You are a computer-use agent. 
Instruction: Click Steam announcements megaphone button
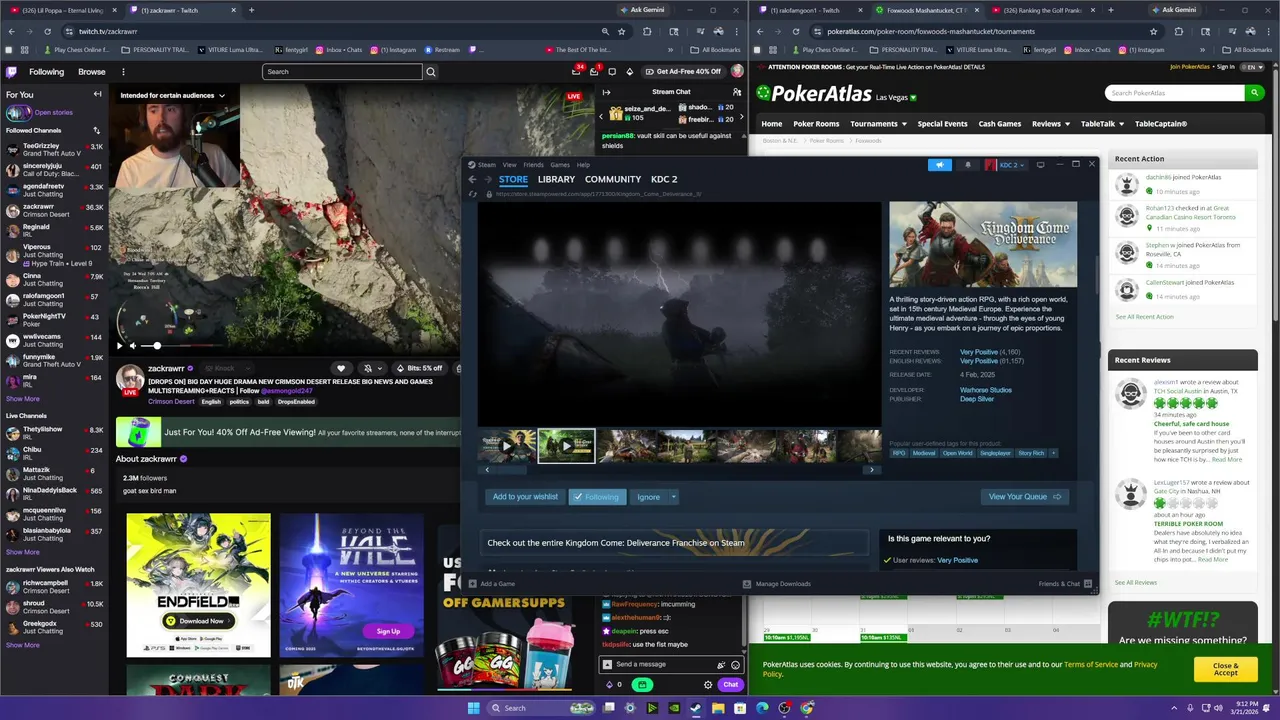pyautogui.click(x=940, y=165)
